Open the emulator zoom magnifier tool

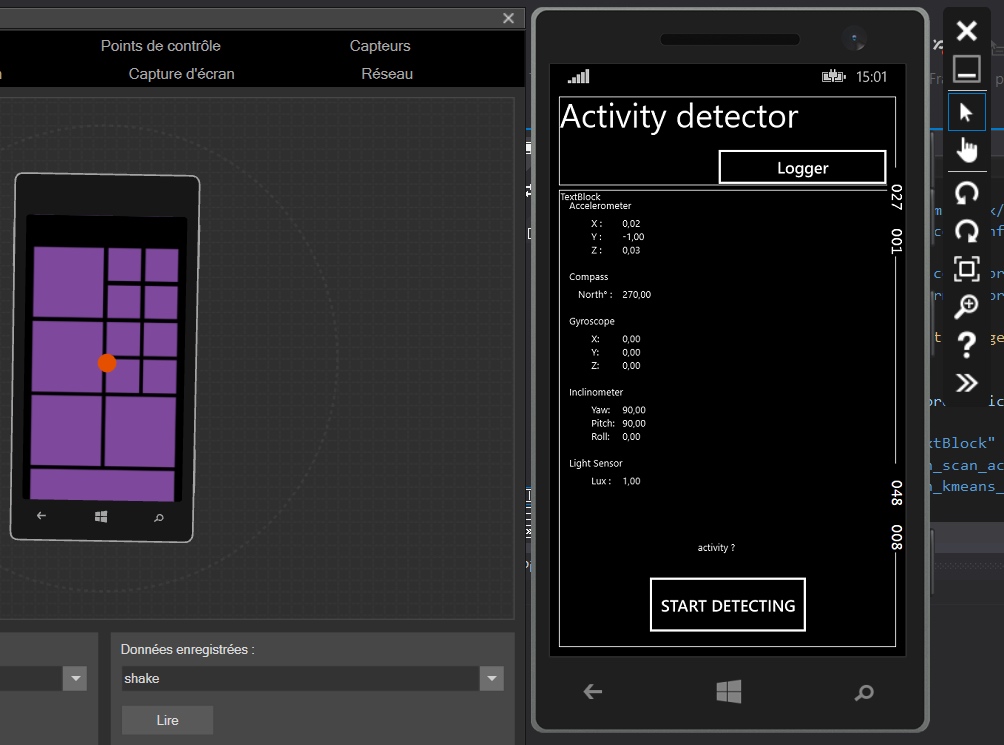[966, 307]
